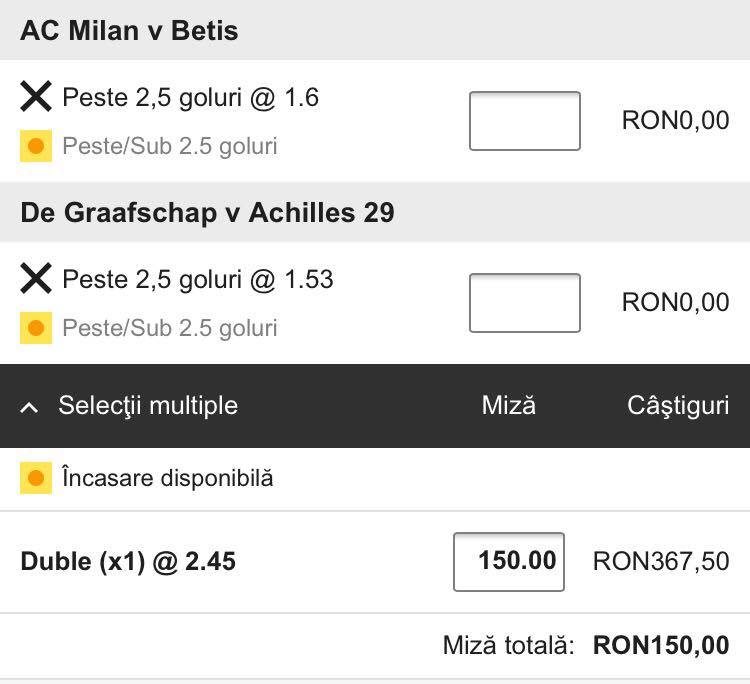Viewport: 750px width, 684px height.
Task: Click Peste 2,5 goluri @ 1.53 text
Action: coord(198,280)
